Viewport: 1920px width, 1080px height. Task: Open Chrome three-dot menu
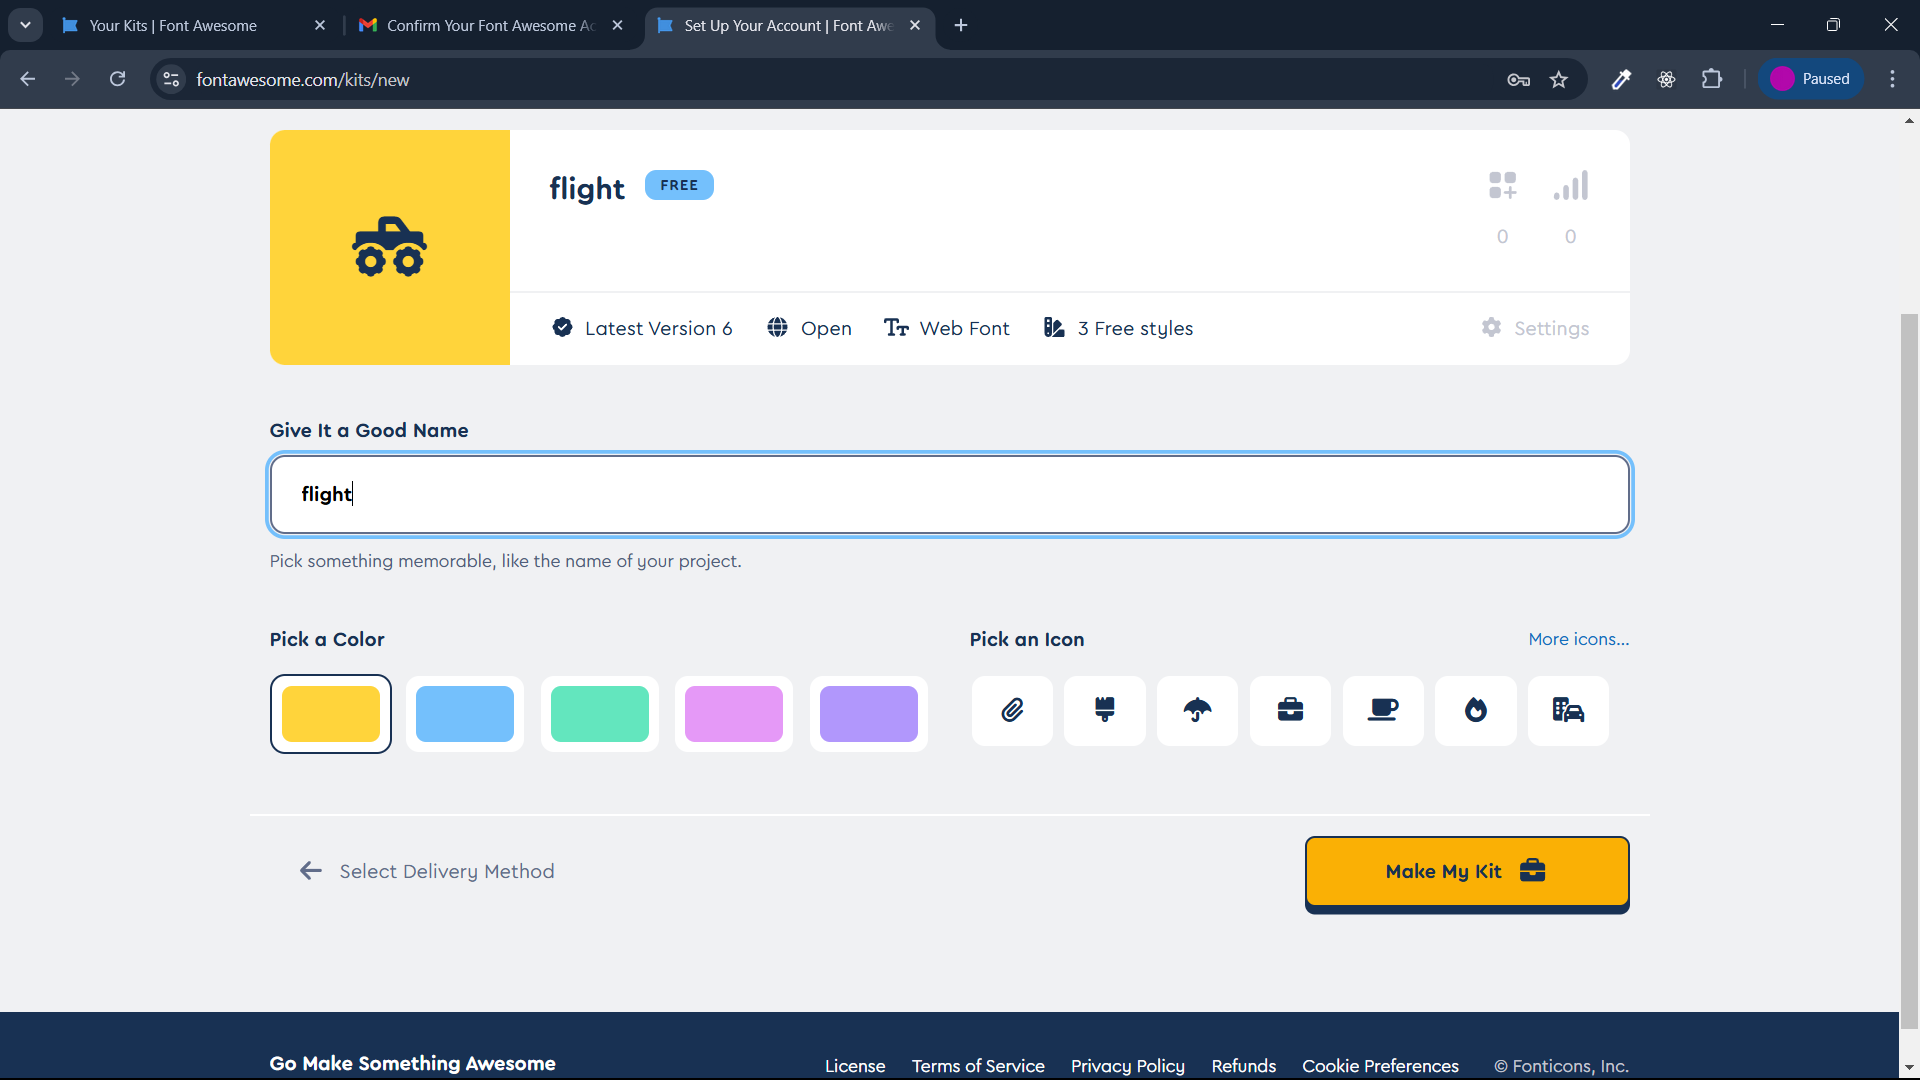click(1892, 79)
